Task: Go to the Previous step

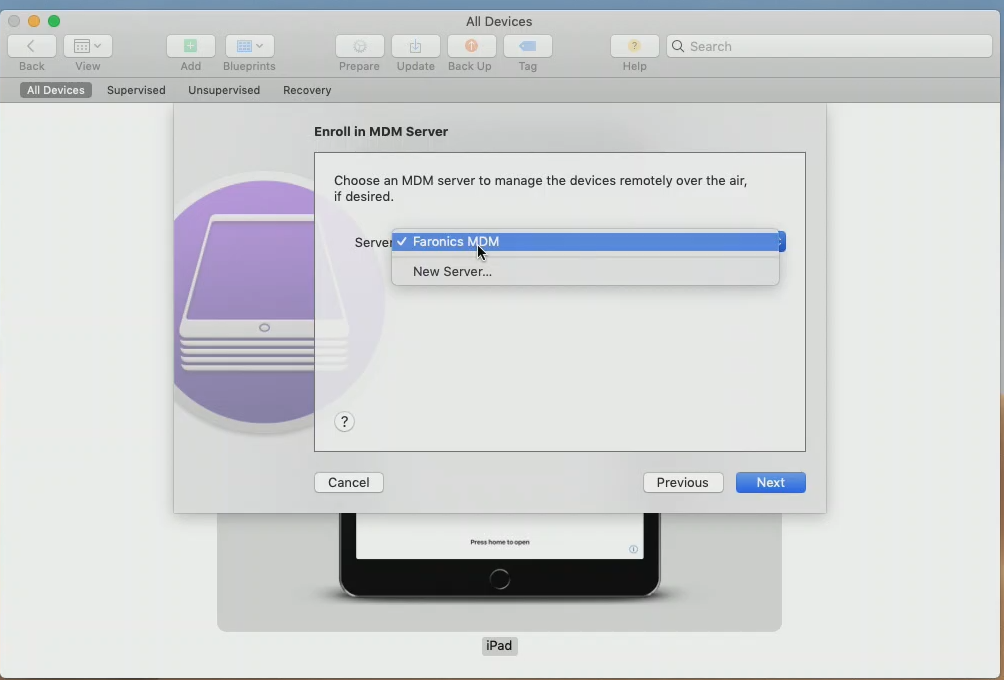Action: (683, 483)
